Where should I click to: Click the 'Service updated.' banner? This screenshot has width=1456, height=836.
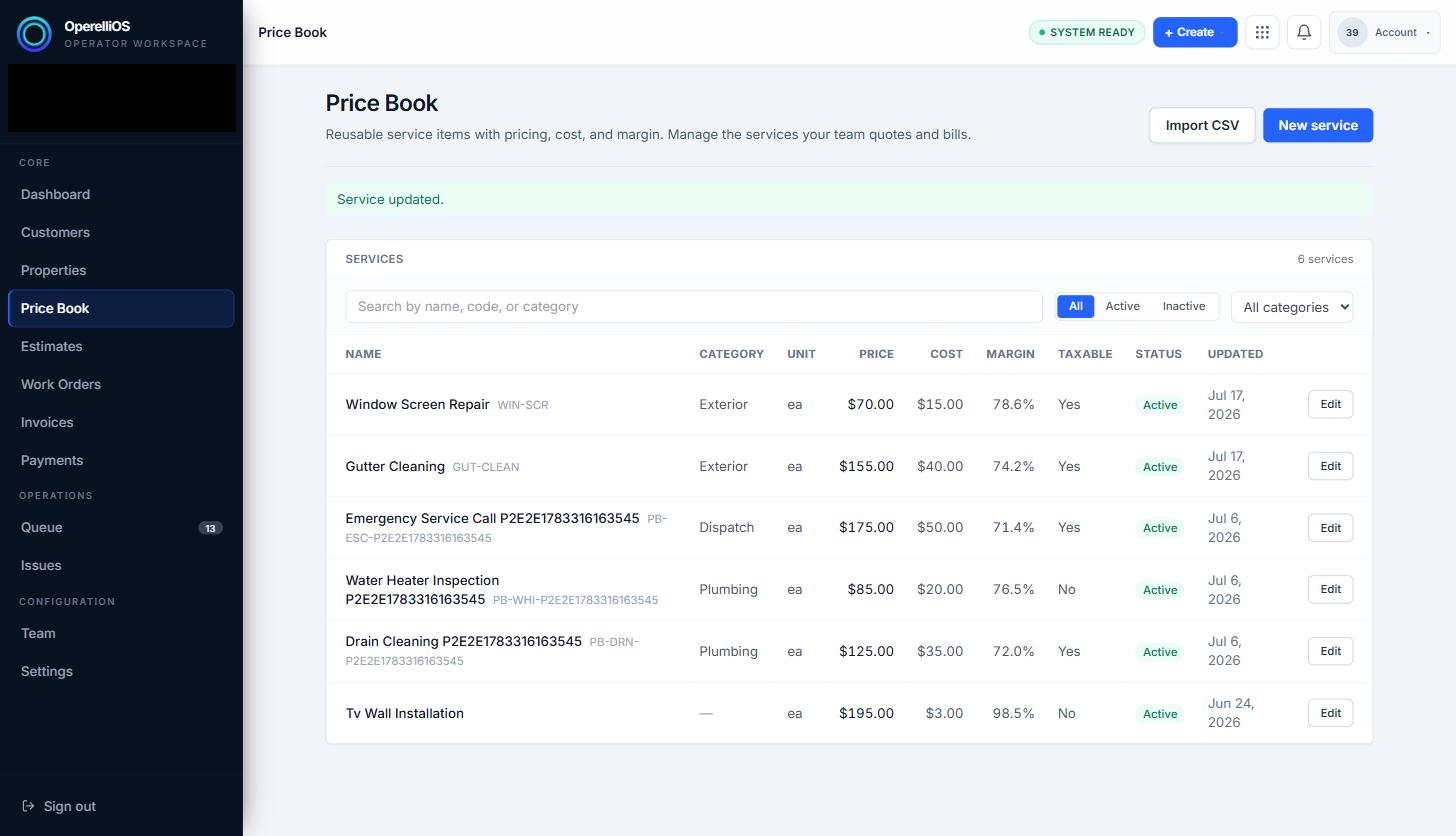point(849,199)
